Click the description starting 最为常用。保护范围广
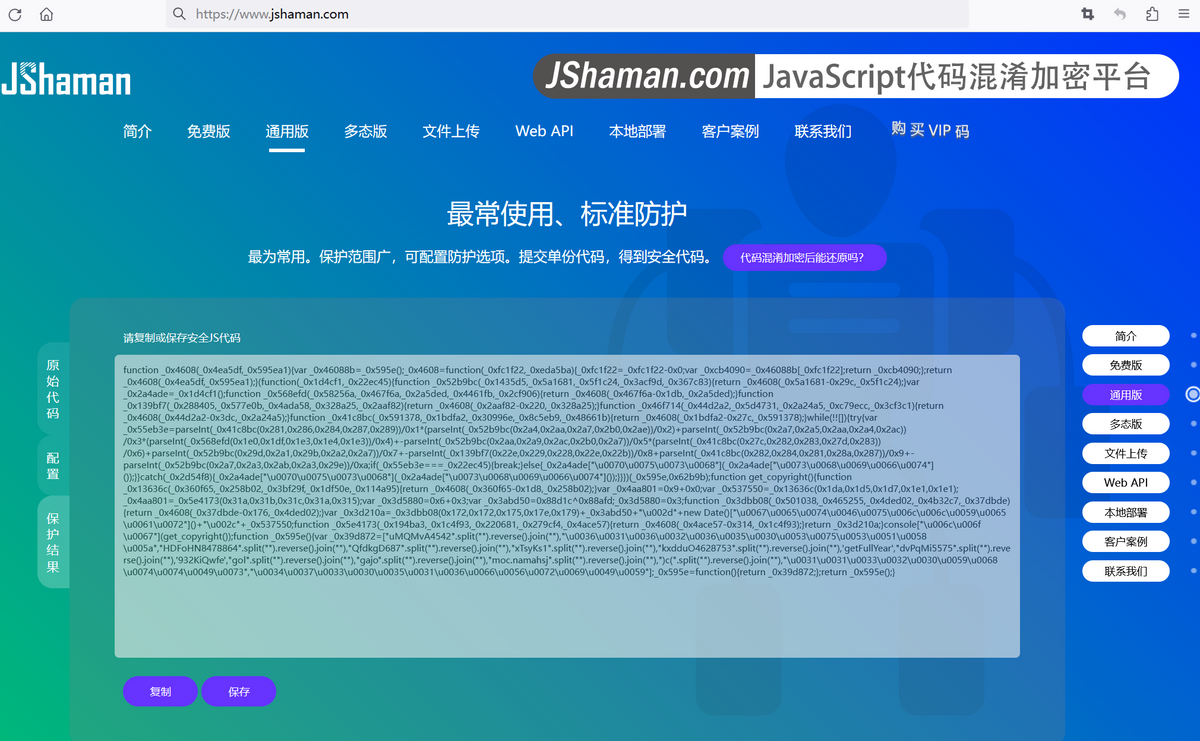 click(480, 257)
